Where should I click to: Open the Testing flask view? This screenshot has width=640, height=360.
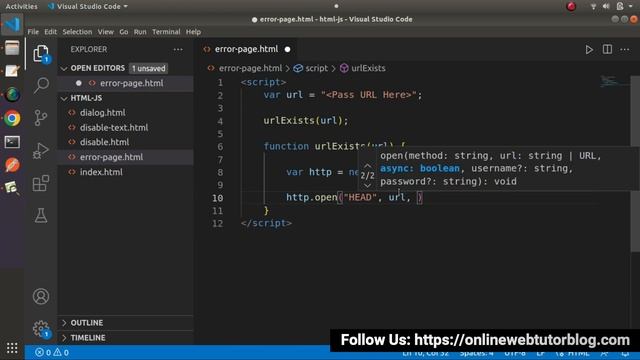point(41,215)
